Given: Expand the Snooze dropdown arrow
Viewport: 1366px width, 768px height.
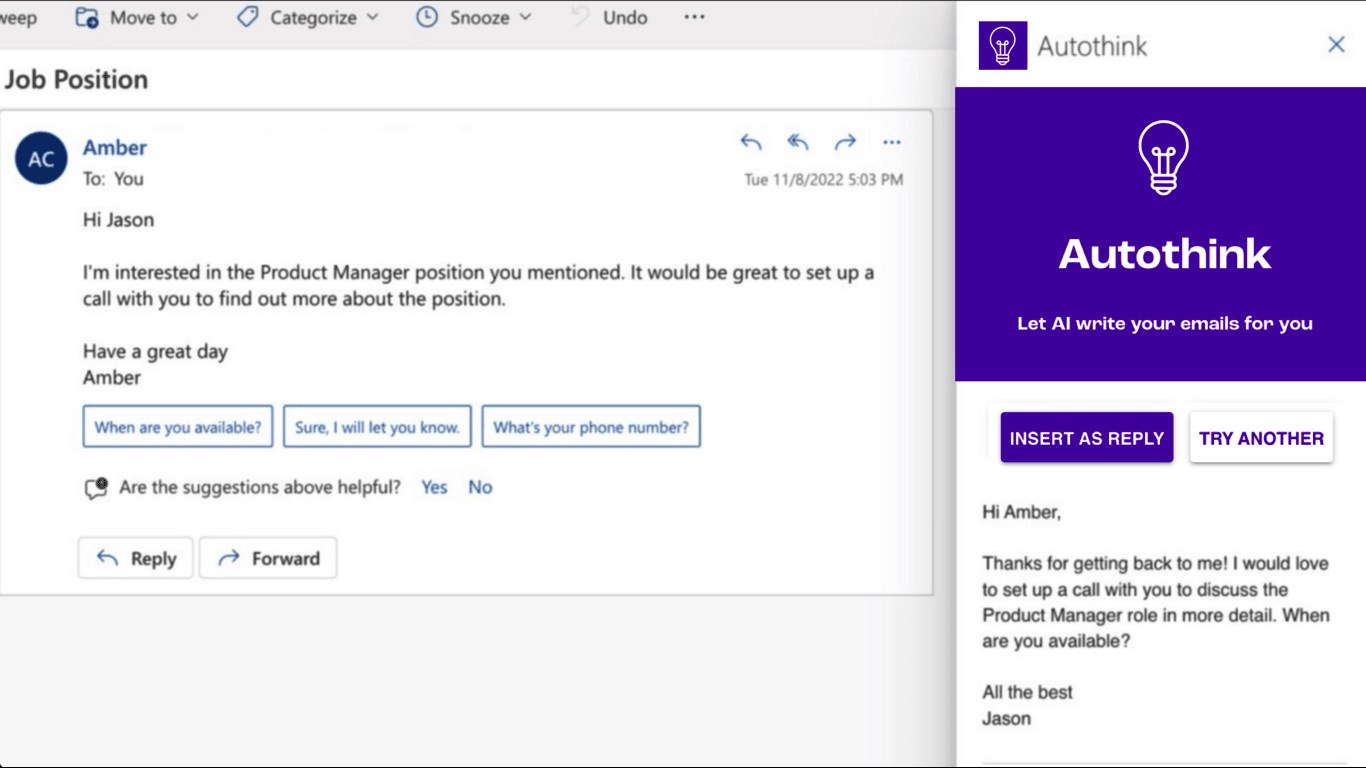Looking at the screenshot, I should click(x=526, y=17).
